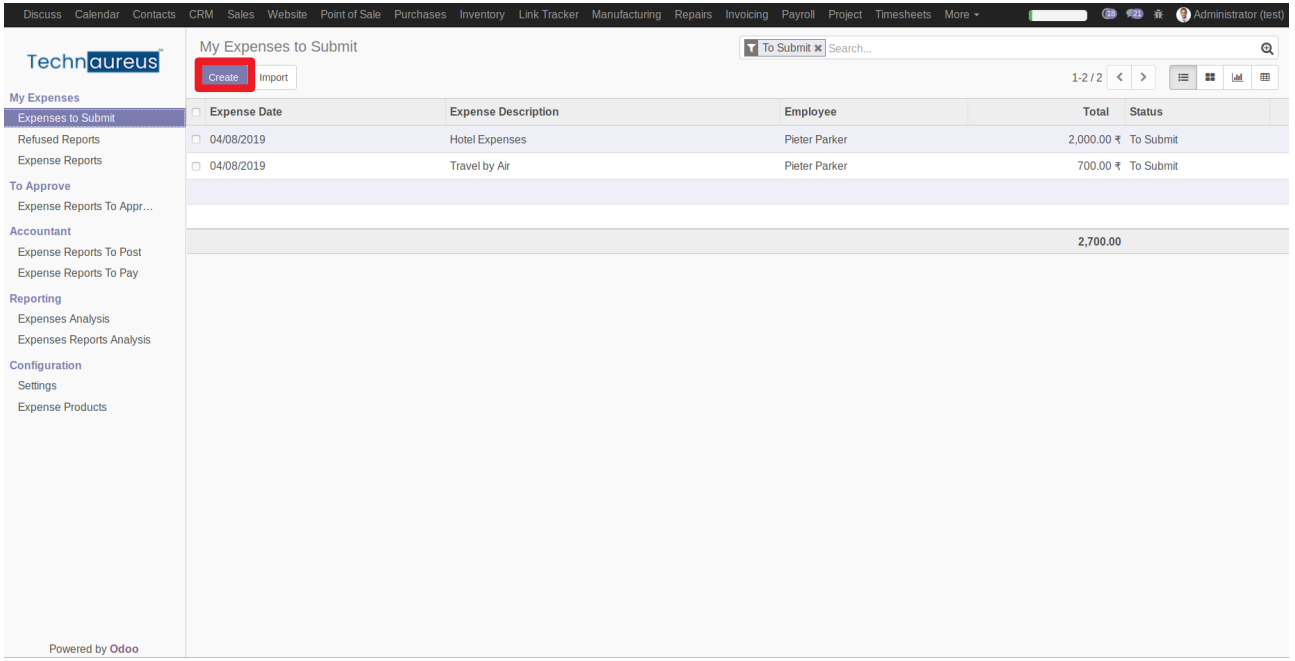Open the Website menu
Viewport: 1295px width, 661px height.
pyautogui.click(x=287, y=14)
